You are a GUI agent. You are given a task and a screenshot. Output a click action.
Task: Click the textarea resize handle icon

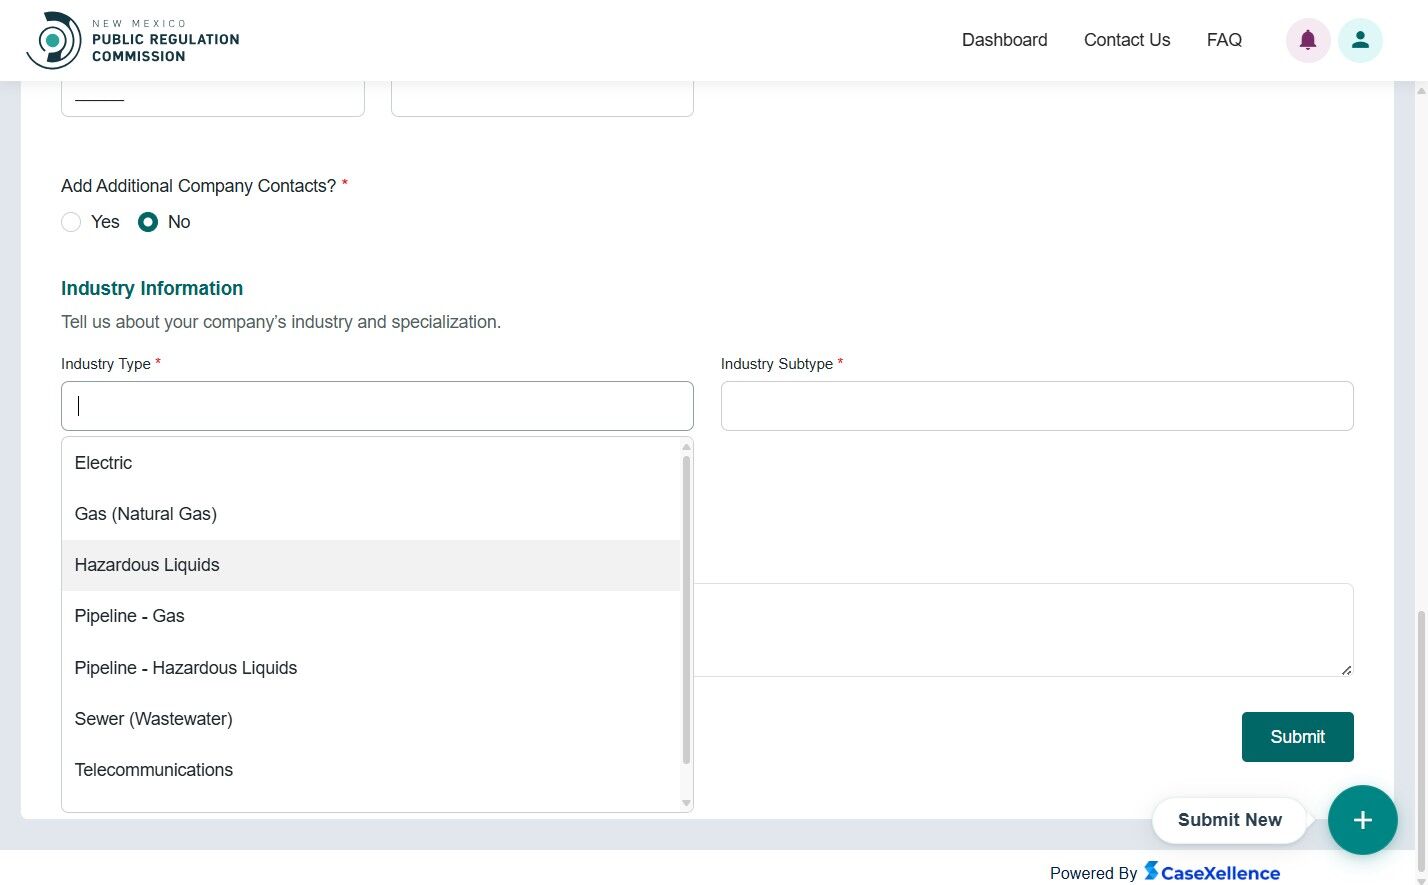pos(1346,670)
